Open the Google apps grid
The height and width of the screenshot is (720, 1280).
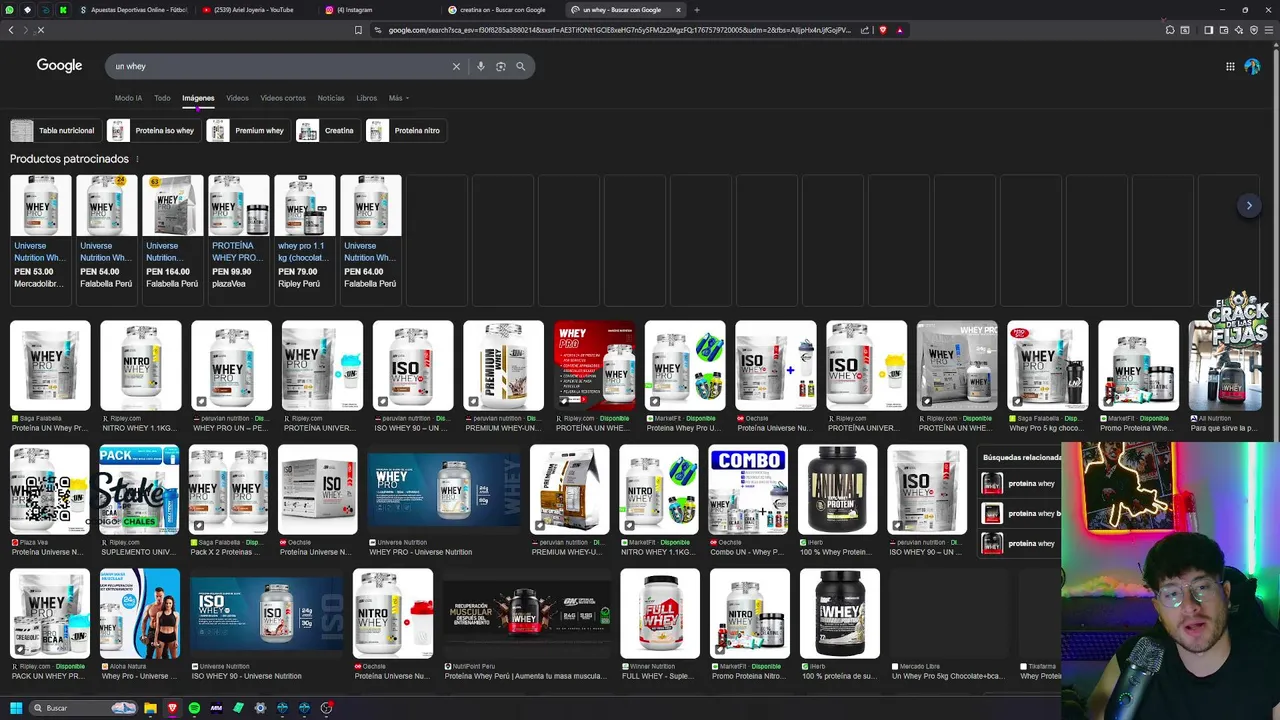(1230, 66)
